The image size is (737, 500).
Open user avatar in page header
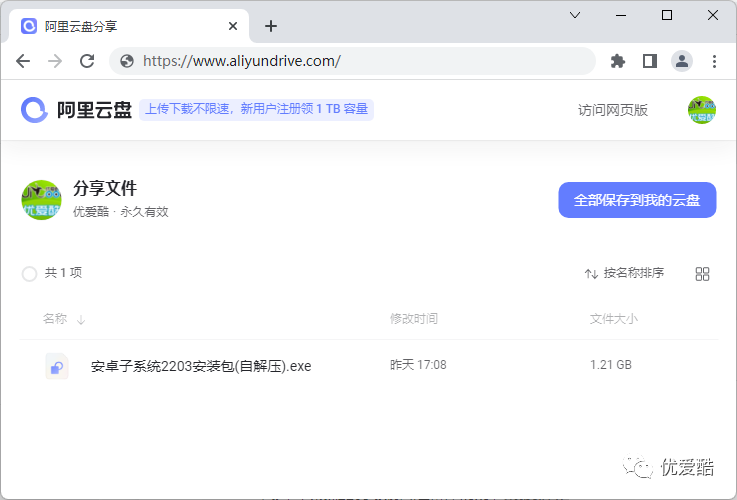pyautogui.click(x=702, y=110)
